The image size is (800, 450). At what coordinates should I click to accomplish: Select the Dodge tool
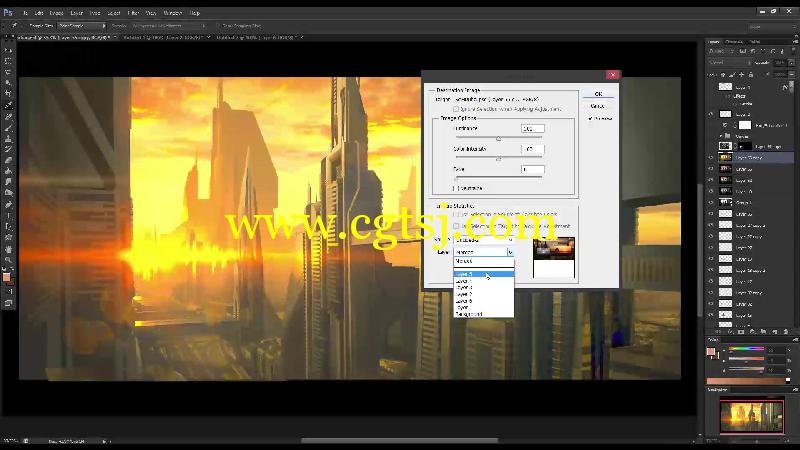pyautogui.click(x=8, y=193)
